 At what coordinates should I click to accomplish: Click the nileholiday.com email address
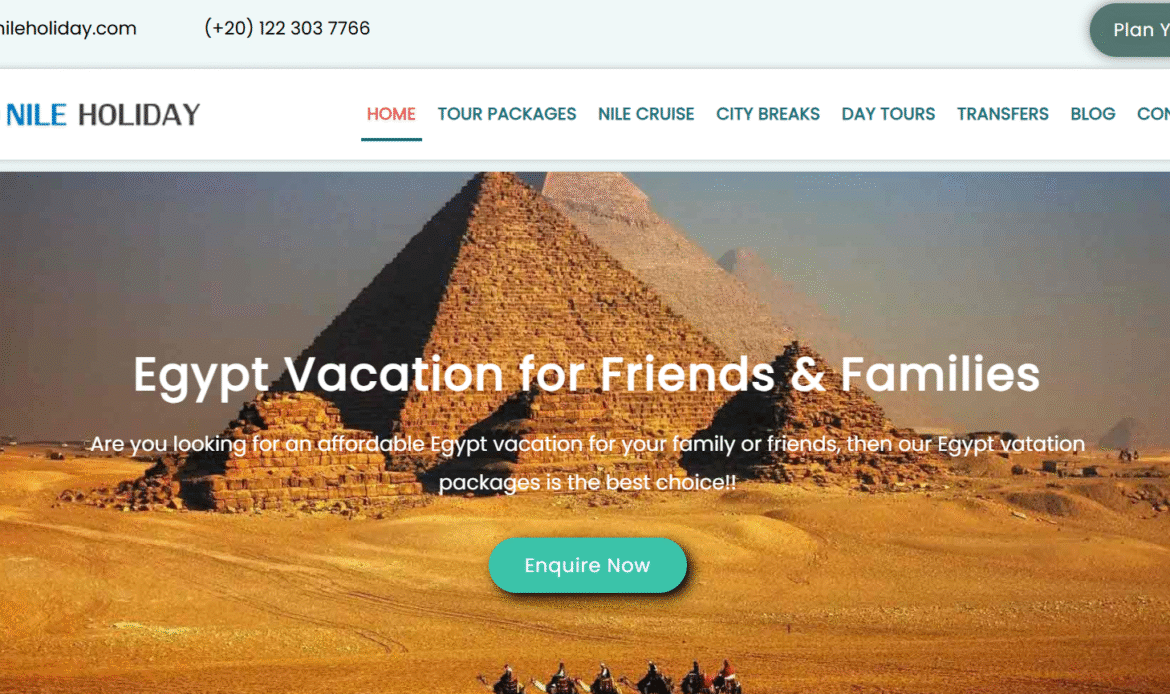68,28
